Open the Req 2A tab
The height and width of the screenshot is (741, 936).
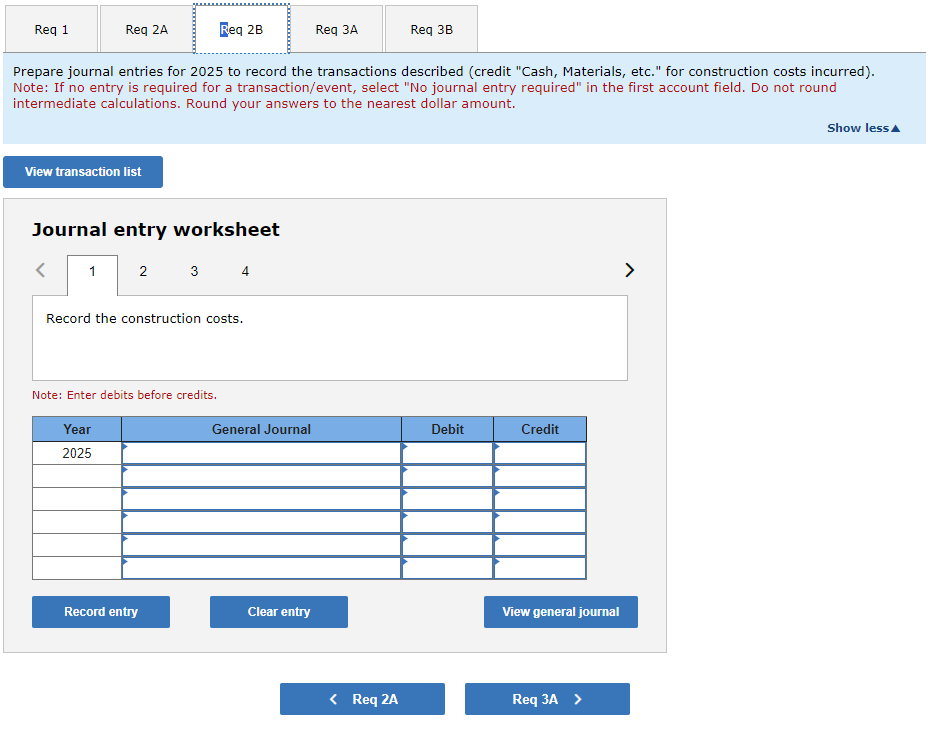click(x=146, y=29)
